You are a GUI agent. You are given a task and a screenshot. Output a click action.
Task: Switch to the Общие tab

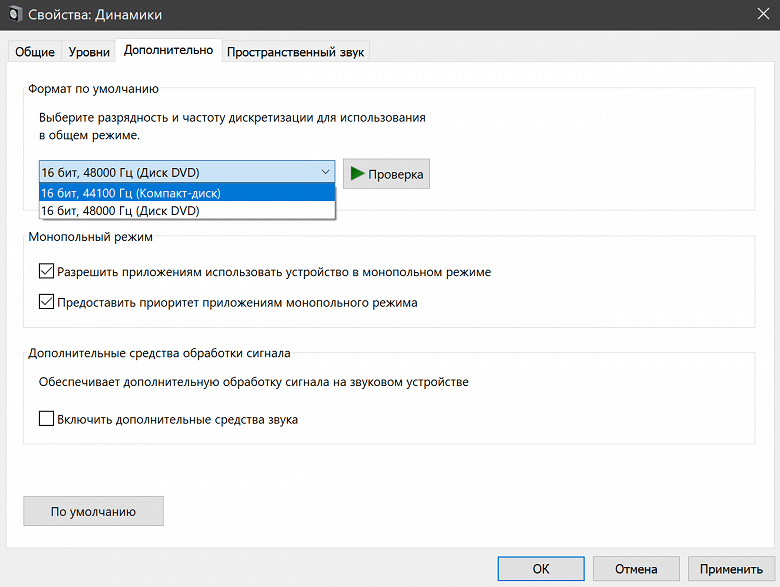point(34,52)
